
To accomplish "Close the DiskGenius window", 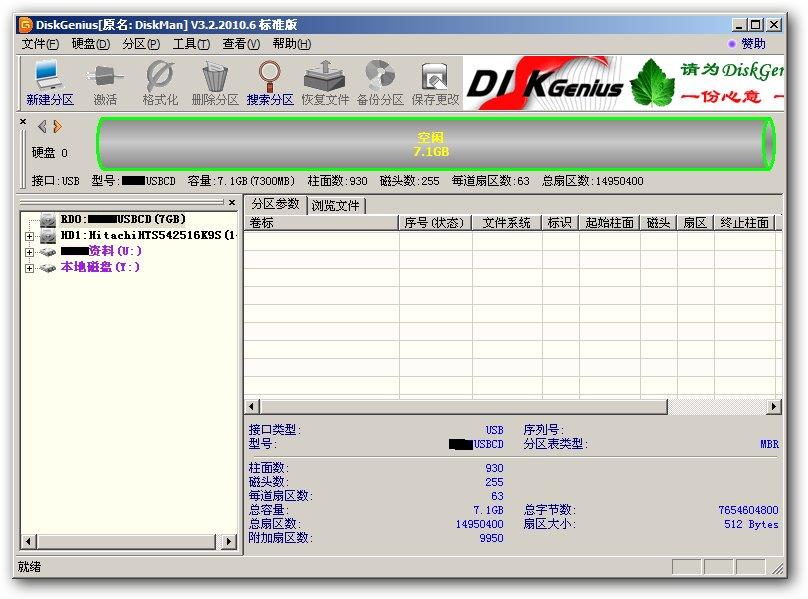I will tap(774, 25).
